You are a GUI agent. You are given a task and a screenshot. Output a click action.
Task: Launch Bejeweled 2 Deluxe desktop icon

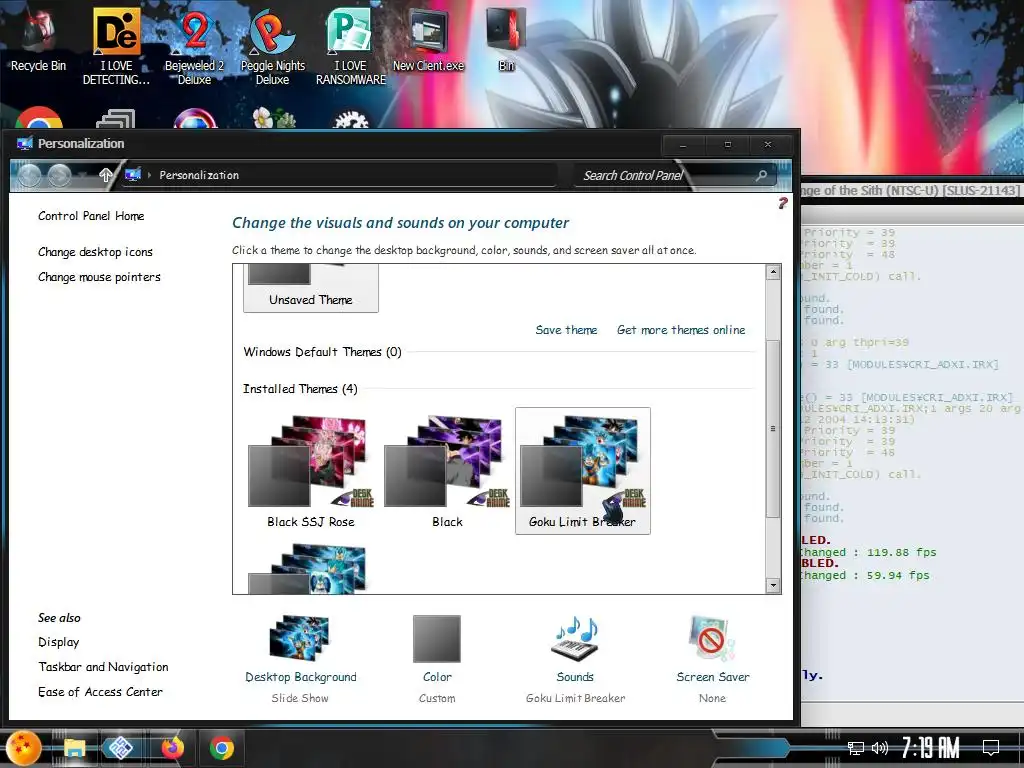194,46
